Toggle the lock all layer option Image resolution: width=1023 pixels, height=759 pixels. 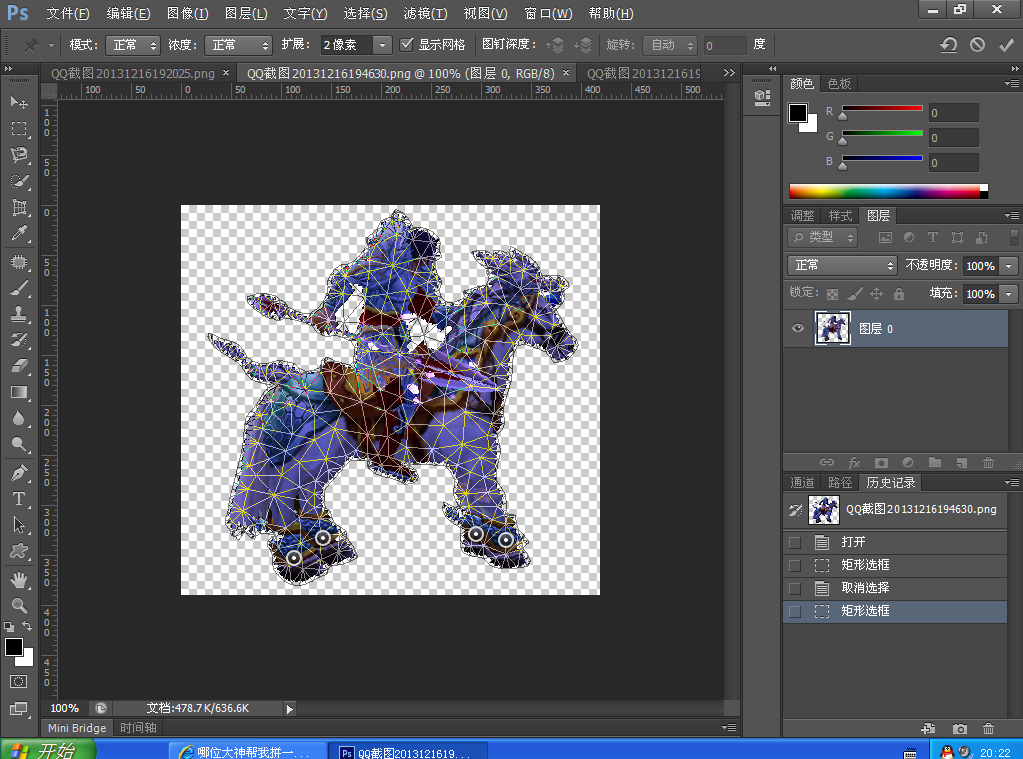coord(899,294)
